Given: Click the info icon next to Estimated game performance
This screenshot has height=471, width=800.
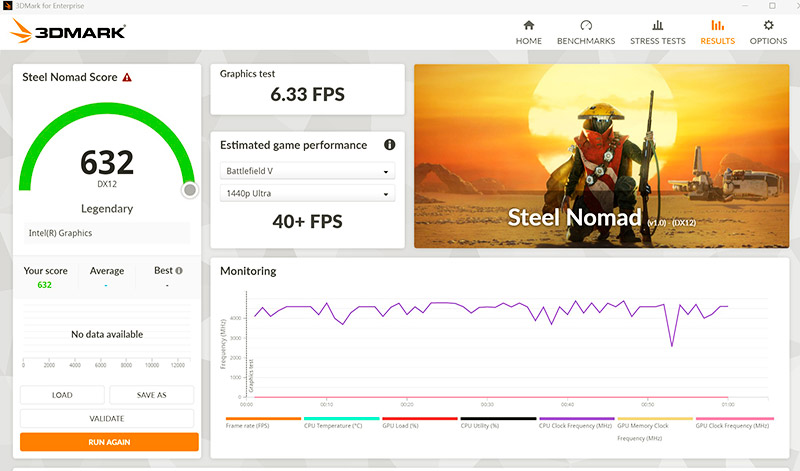Looking at the screenshot, I should pyautogui.click(x=389, y=145).
